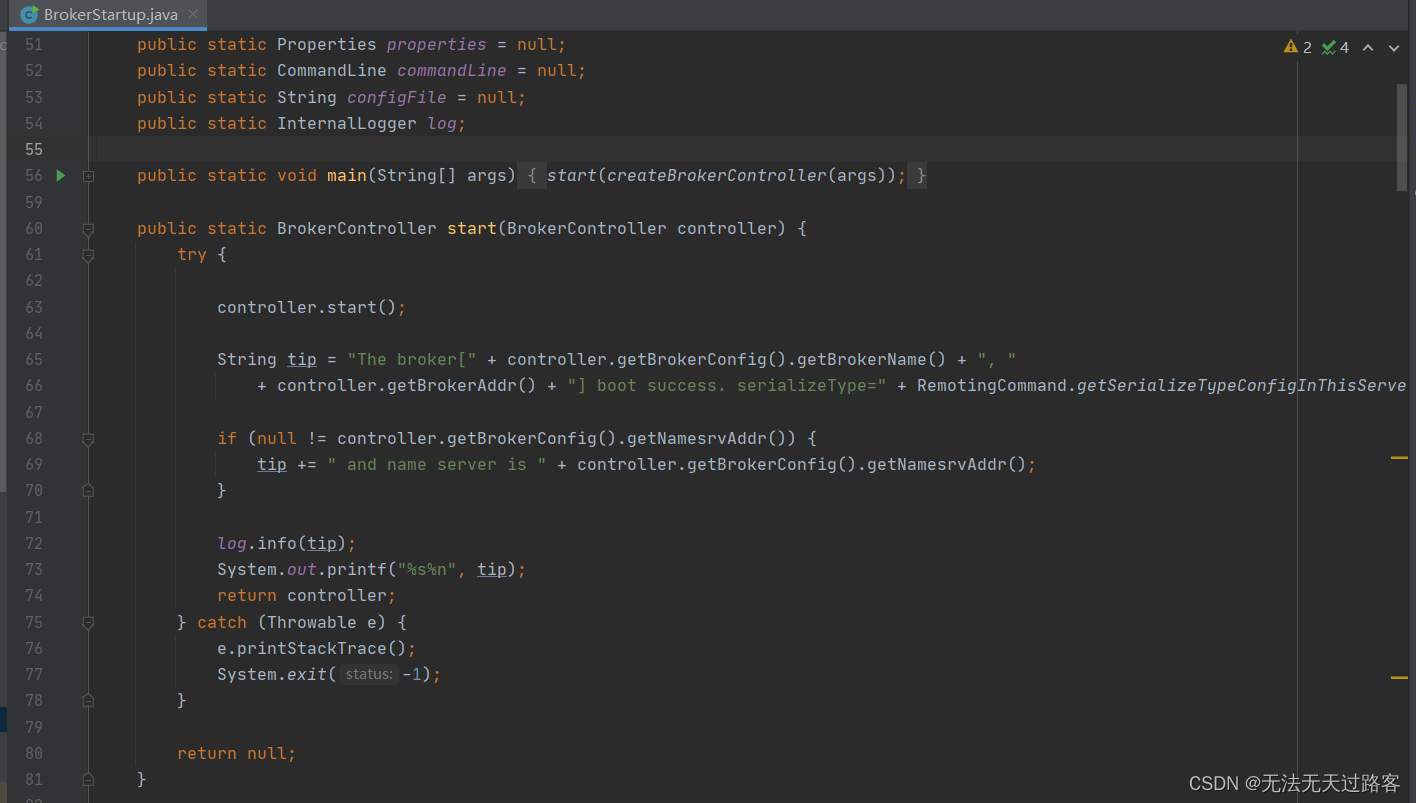Screen dimensions: 1416x803
Task: Click string " and name server is "
Action: 437,464
